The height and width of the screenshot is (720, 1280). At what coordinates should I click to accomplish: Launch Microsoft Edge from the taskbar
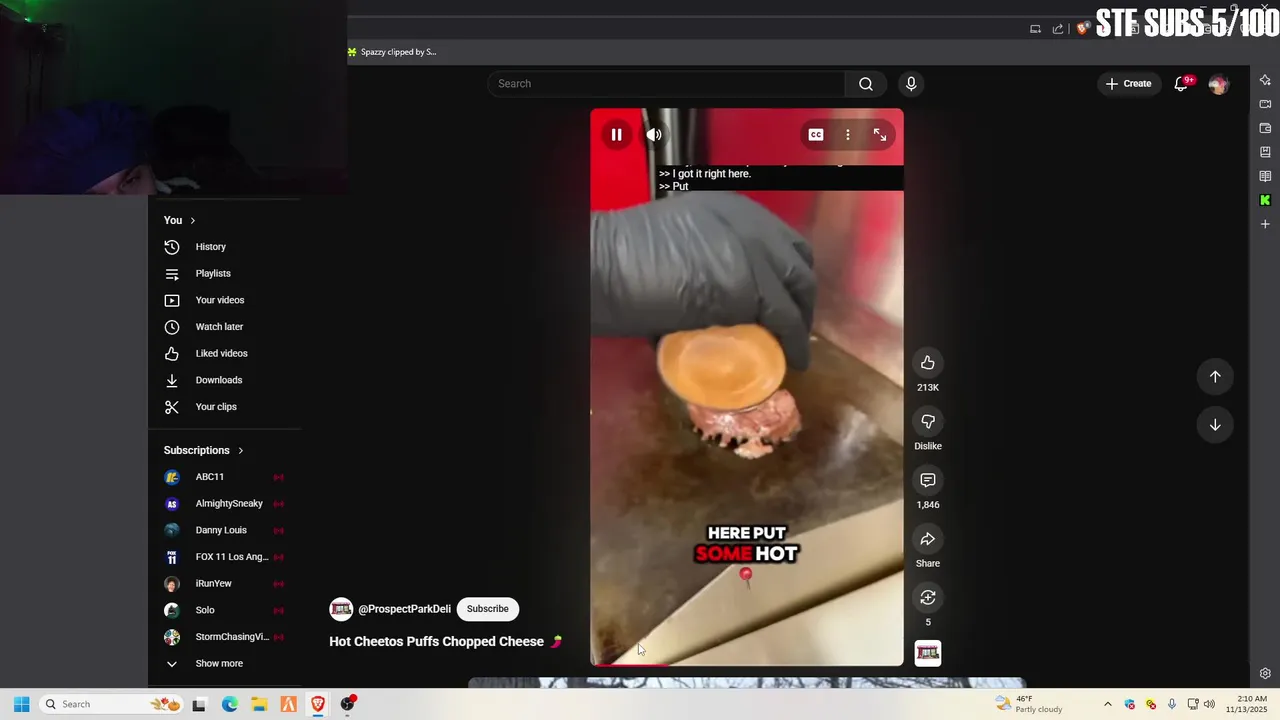[229, 704]
